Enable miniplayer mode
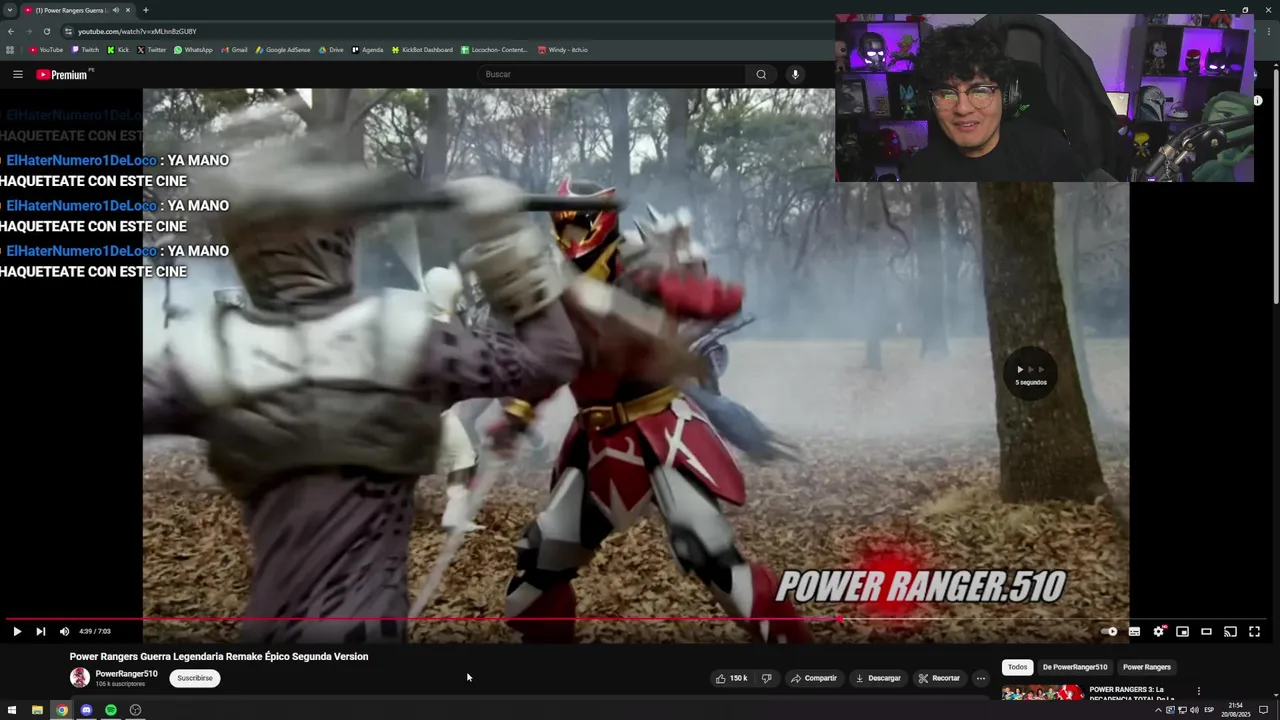Viewport: 1280px width, 720px height. pyautogui.click(x=1182, y=631)
